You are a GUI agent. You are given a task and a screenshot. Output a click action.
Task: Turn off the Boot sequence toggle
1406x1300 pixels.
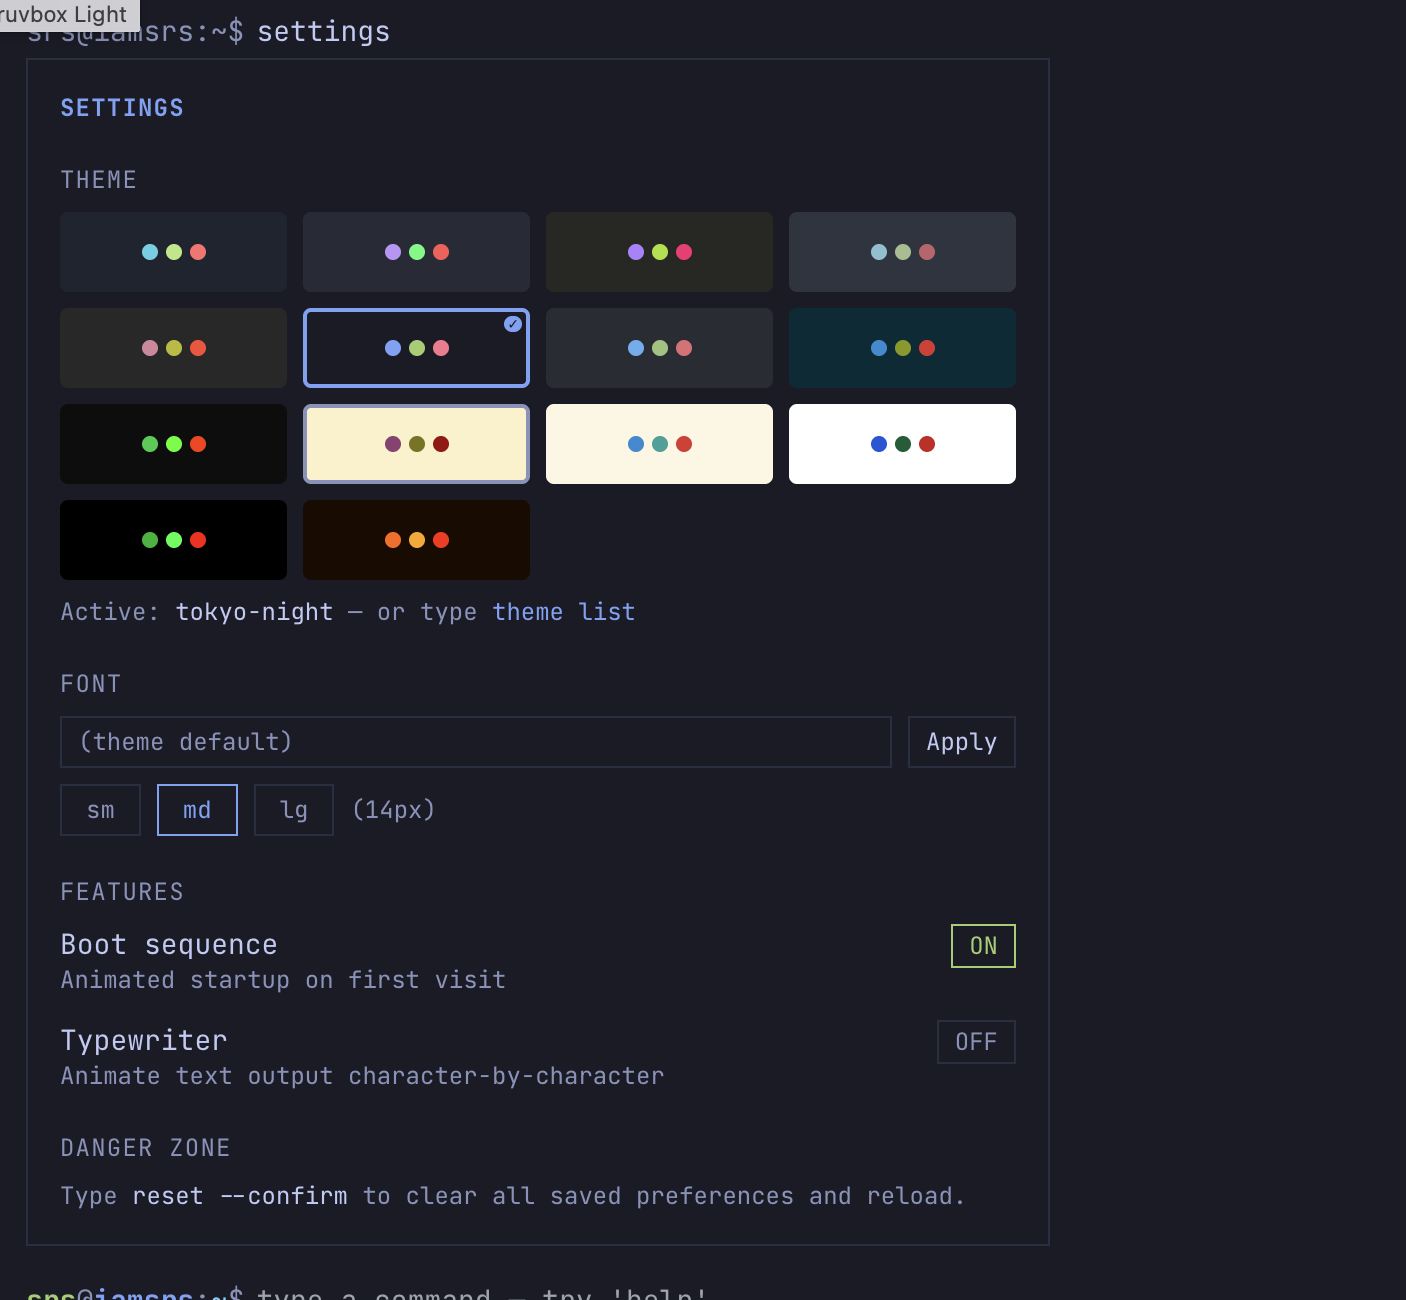[982, 946]
